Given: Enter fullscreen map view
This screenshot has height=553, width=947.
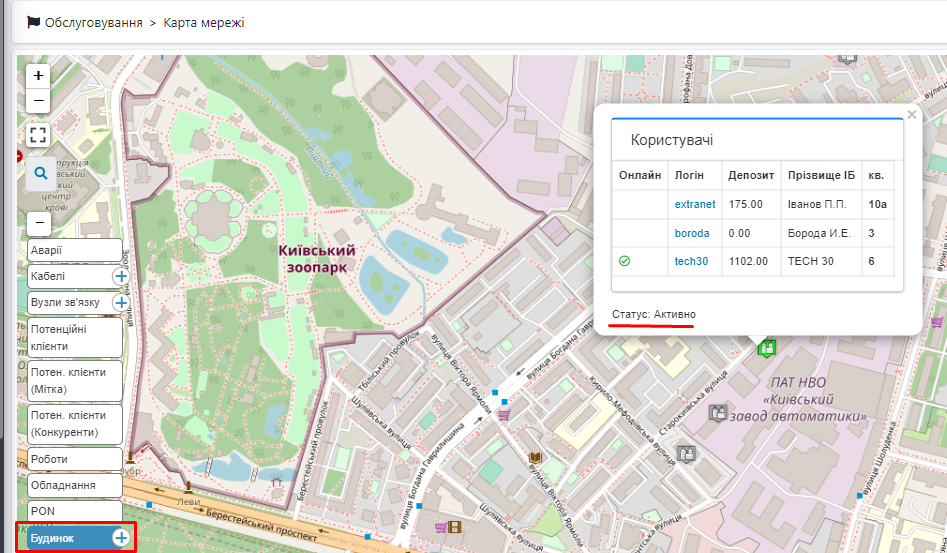Looking at the screenshot, I should 38,135.
